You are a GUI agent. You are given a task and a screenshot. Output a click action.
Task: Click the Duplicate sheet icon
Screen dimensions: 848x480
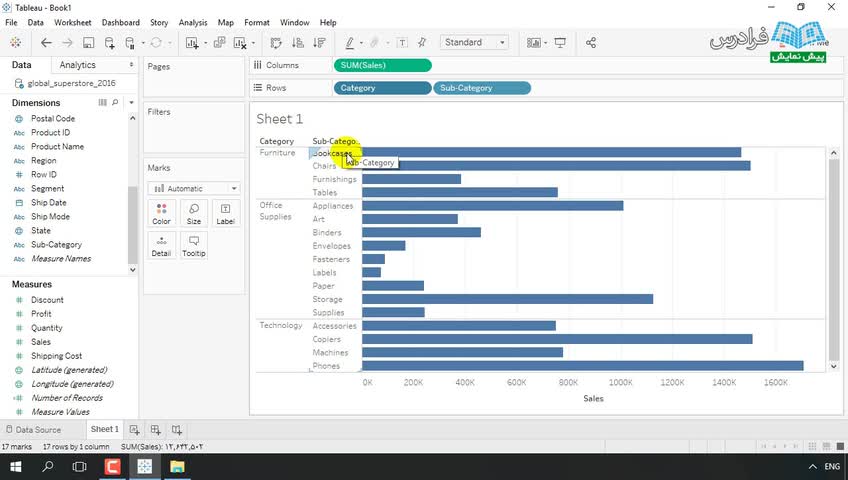click(x=219, y=42)
